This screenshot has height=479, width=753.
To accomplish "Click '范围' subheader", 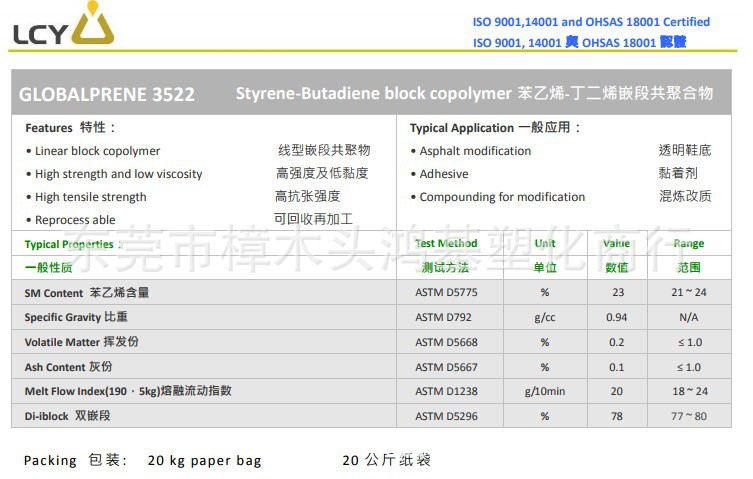I will click(x=689, y=268).
